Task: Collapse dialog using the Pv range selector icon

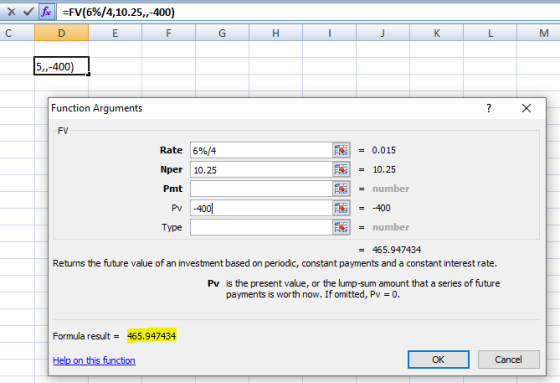Action: click(341, 208)
